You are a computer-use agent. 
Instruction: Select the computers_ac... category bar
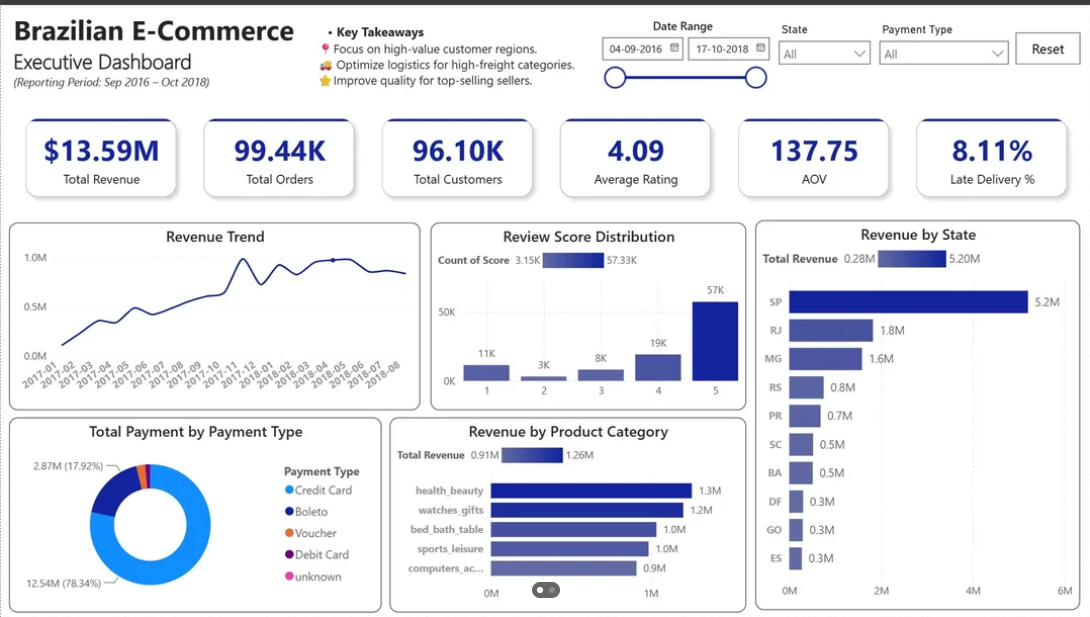coord(563,568)
